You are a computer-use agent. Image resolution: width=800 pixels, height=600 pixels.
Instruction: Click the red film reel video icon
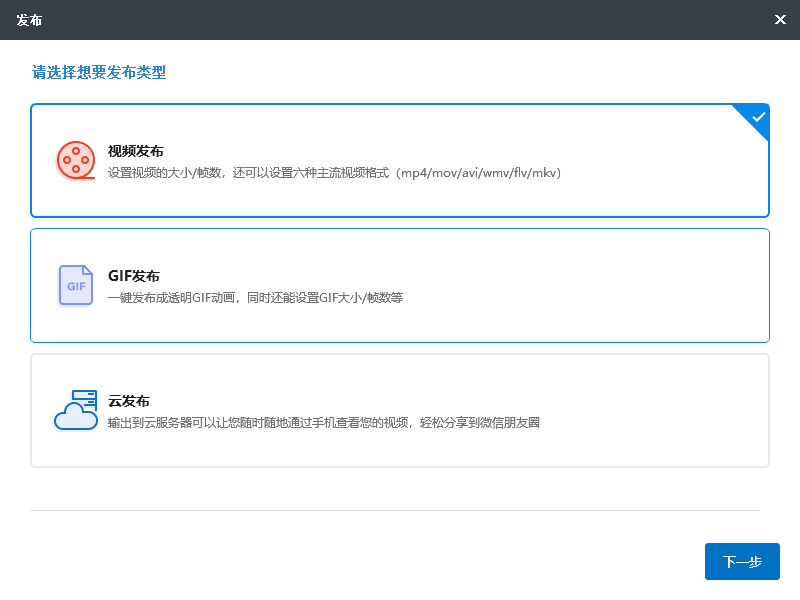[x=76, y=160]
